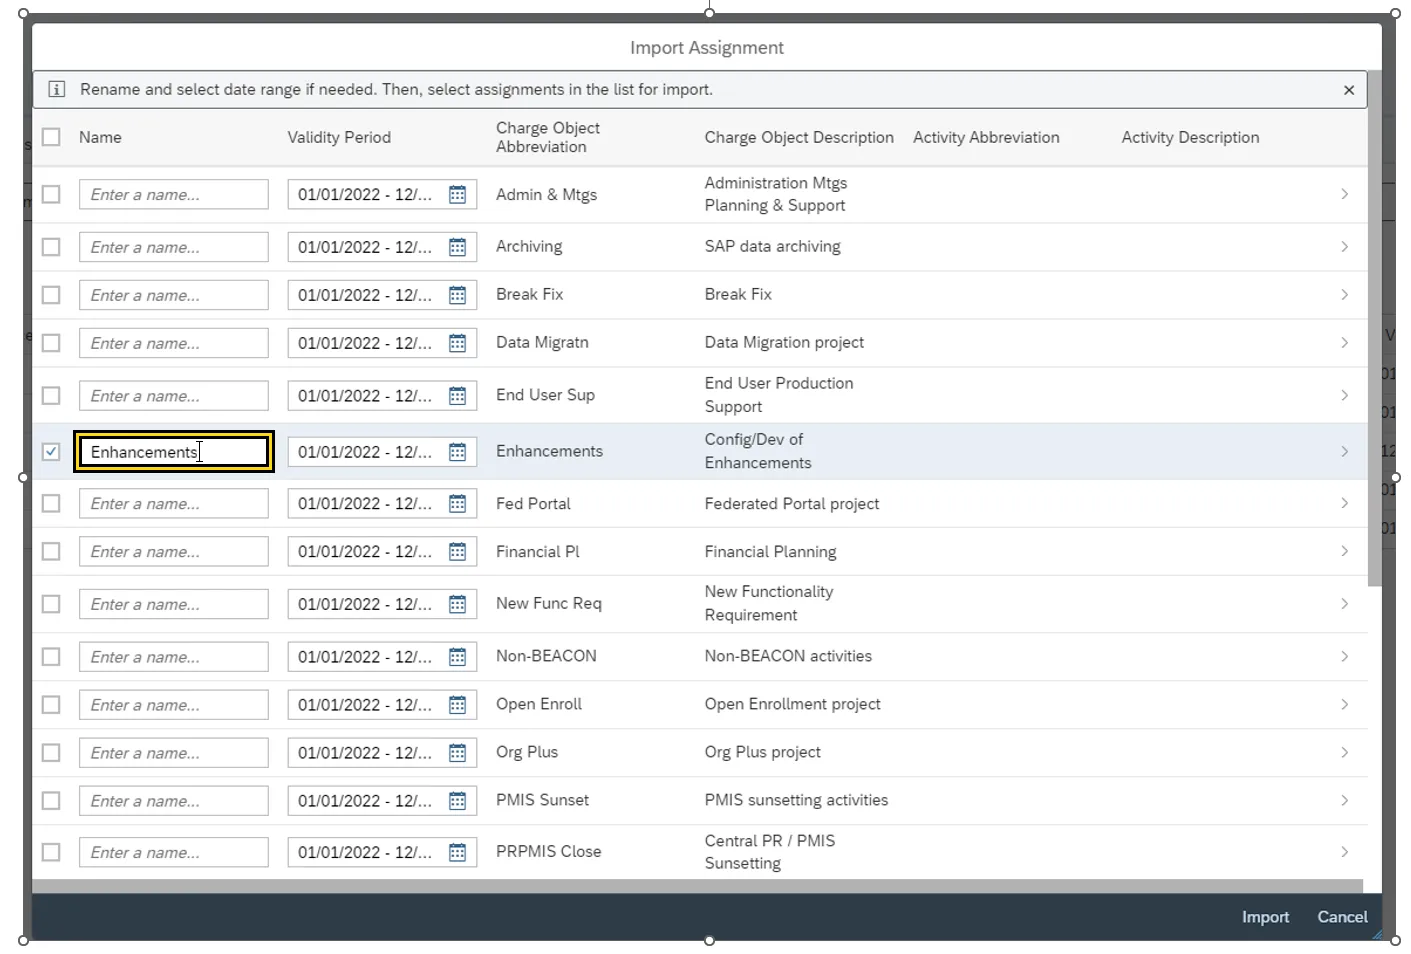Click the Validity Period column header
The width and height of the screenshot is (1411, 954).
pyautogui.click(x=339, y=137)
